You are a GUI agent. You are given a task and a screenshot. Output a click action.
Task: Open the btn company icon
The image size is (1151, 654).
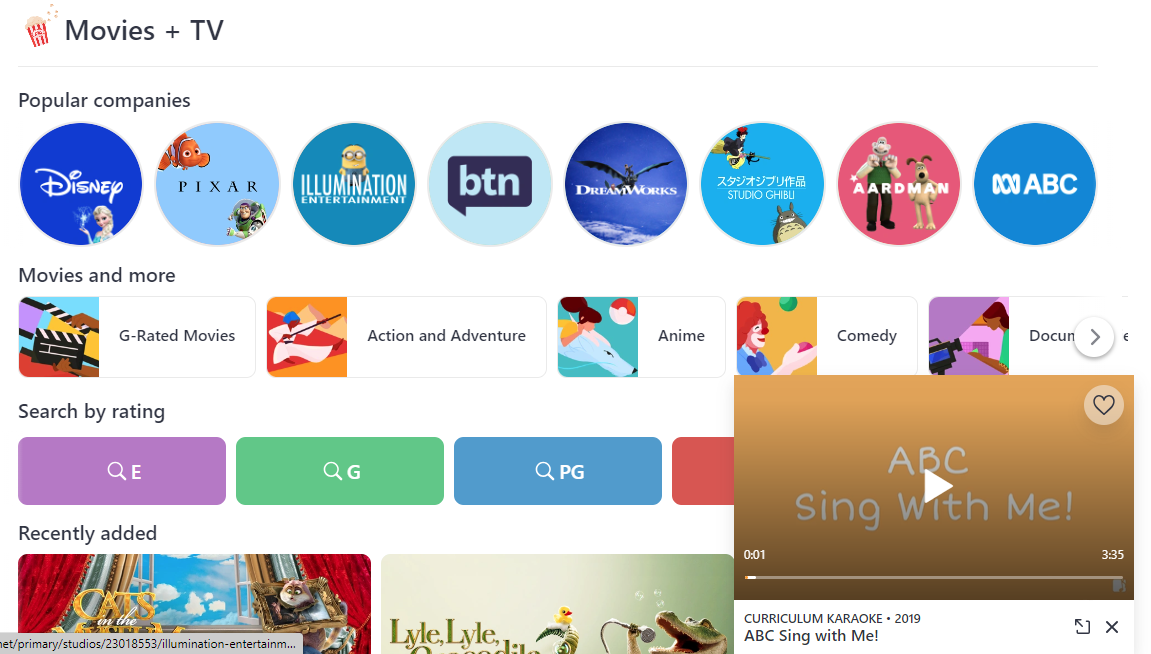click(490, 184)
